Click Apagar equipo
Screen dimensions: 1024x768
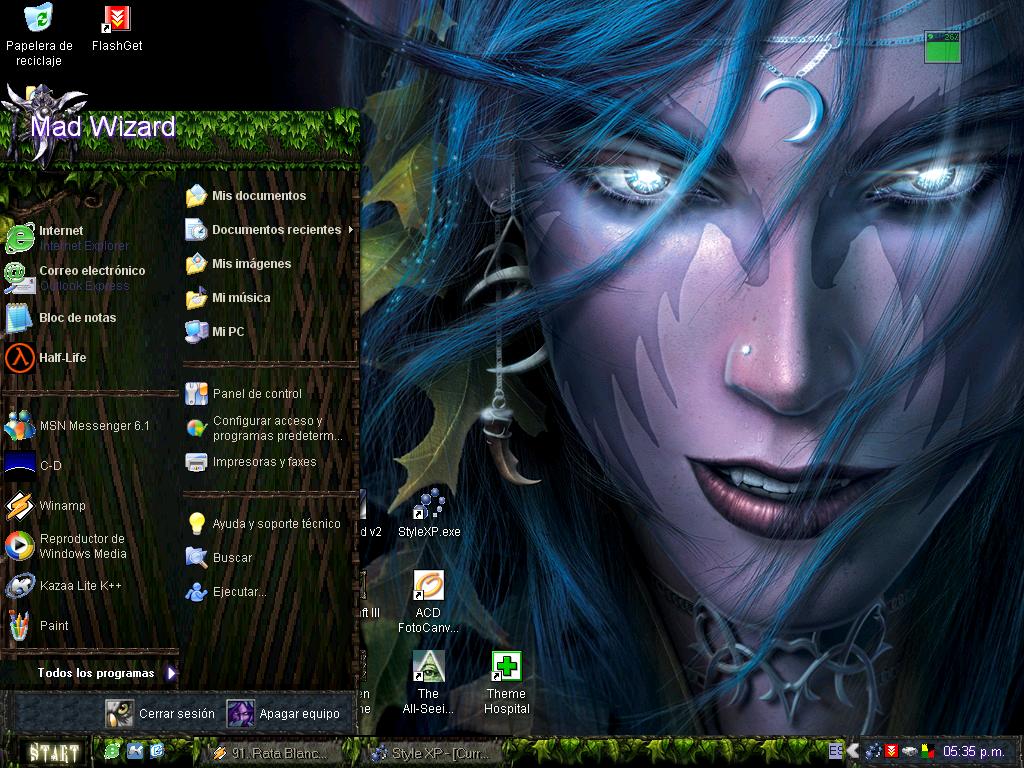click(283, 714)
